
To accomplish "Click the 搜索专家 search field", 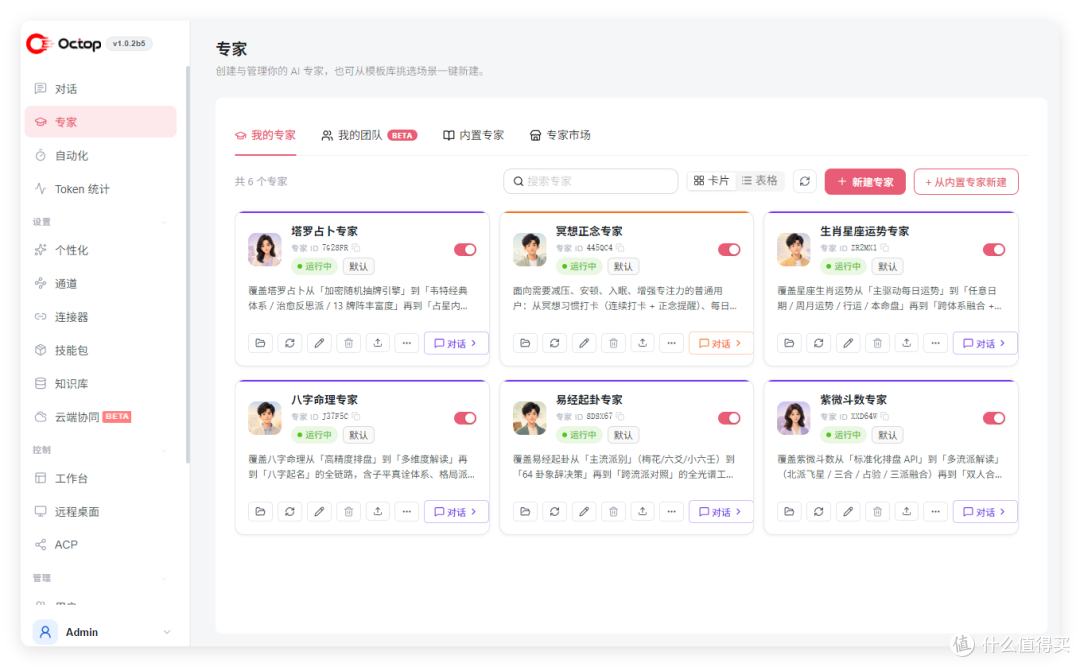I will point(590,181).
